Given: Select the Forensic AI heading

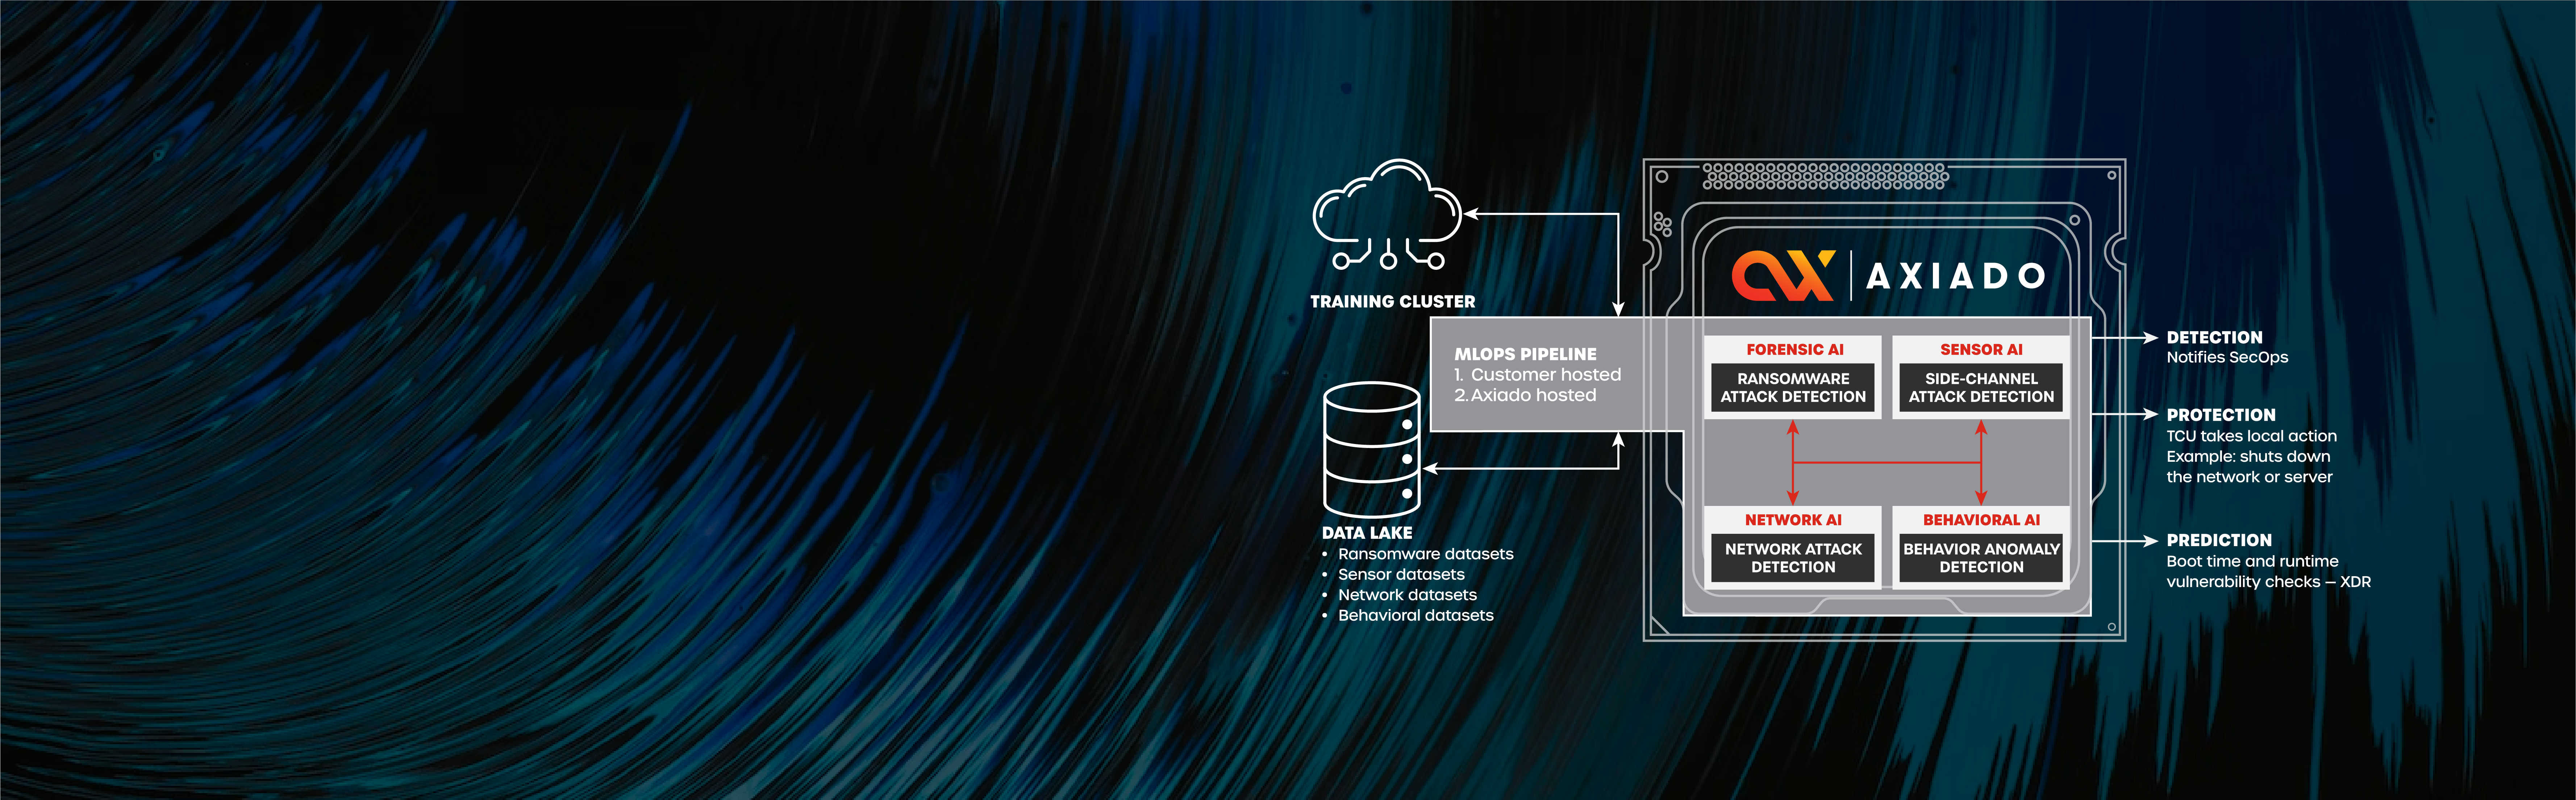Looking at the screenshot, I should click(1794, 350).
